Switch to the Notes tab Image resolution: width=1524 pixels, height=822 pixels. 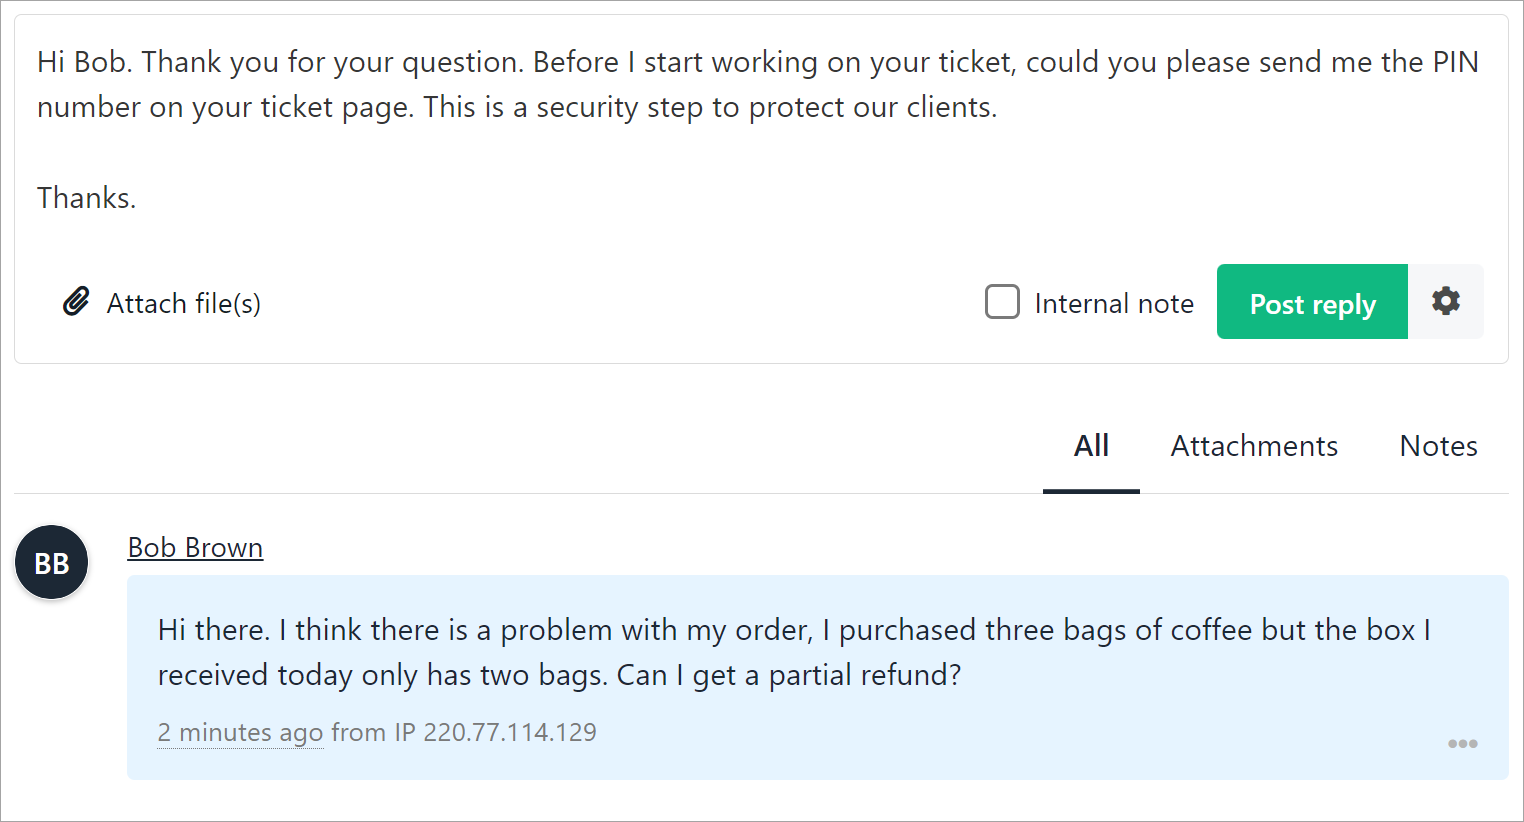1438,446
